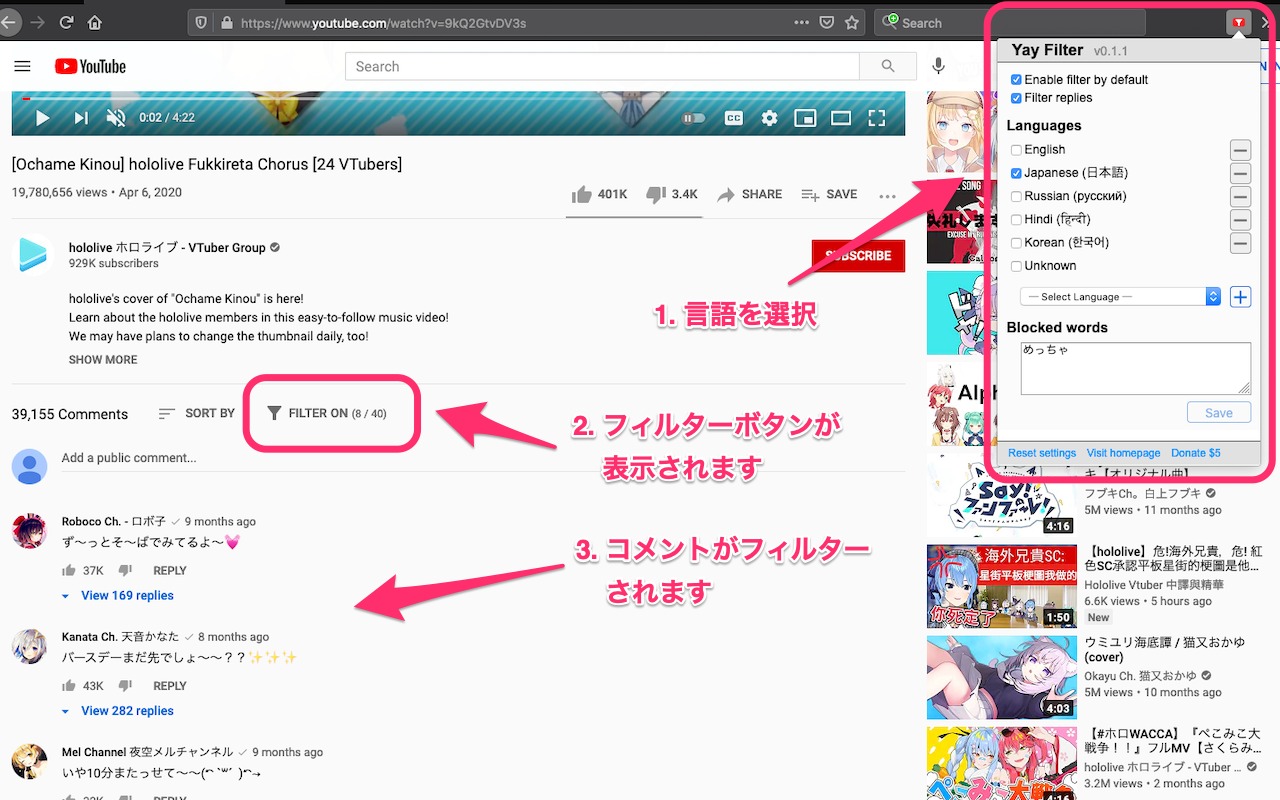Click the Pocket save icon in URL bar
The width and height of the screenshot is (1280, 800).
(827, 22)
